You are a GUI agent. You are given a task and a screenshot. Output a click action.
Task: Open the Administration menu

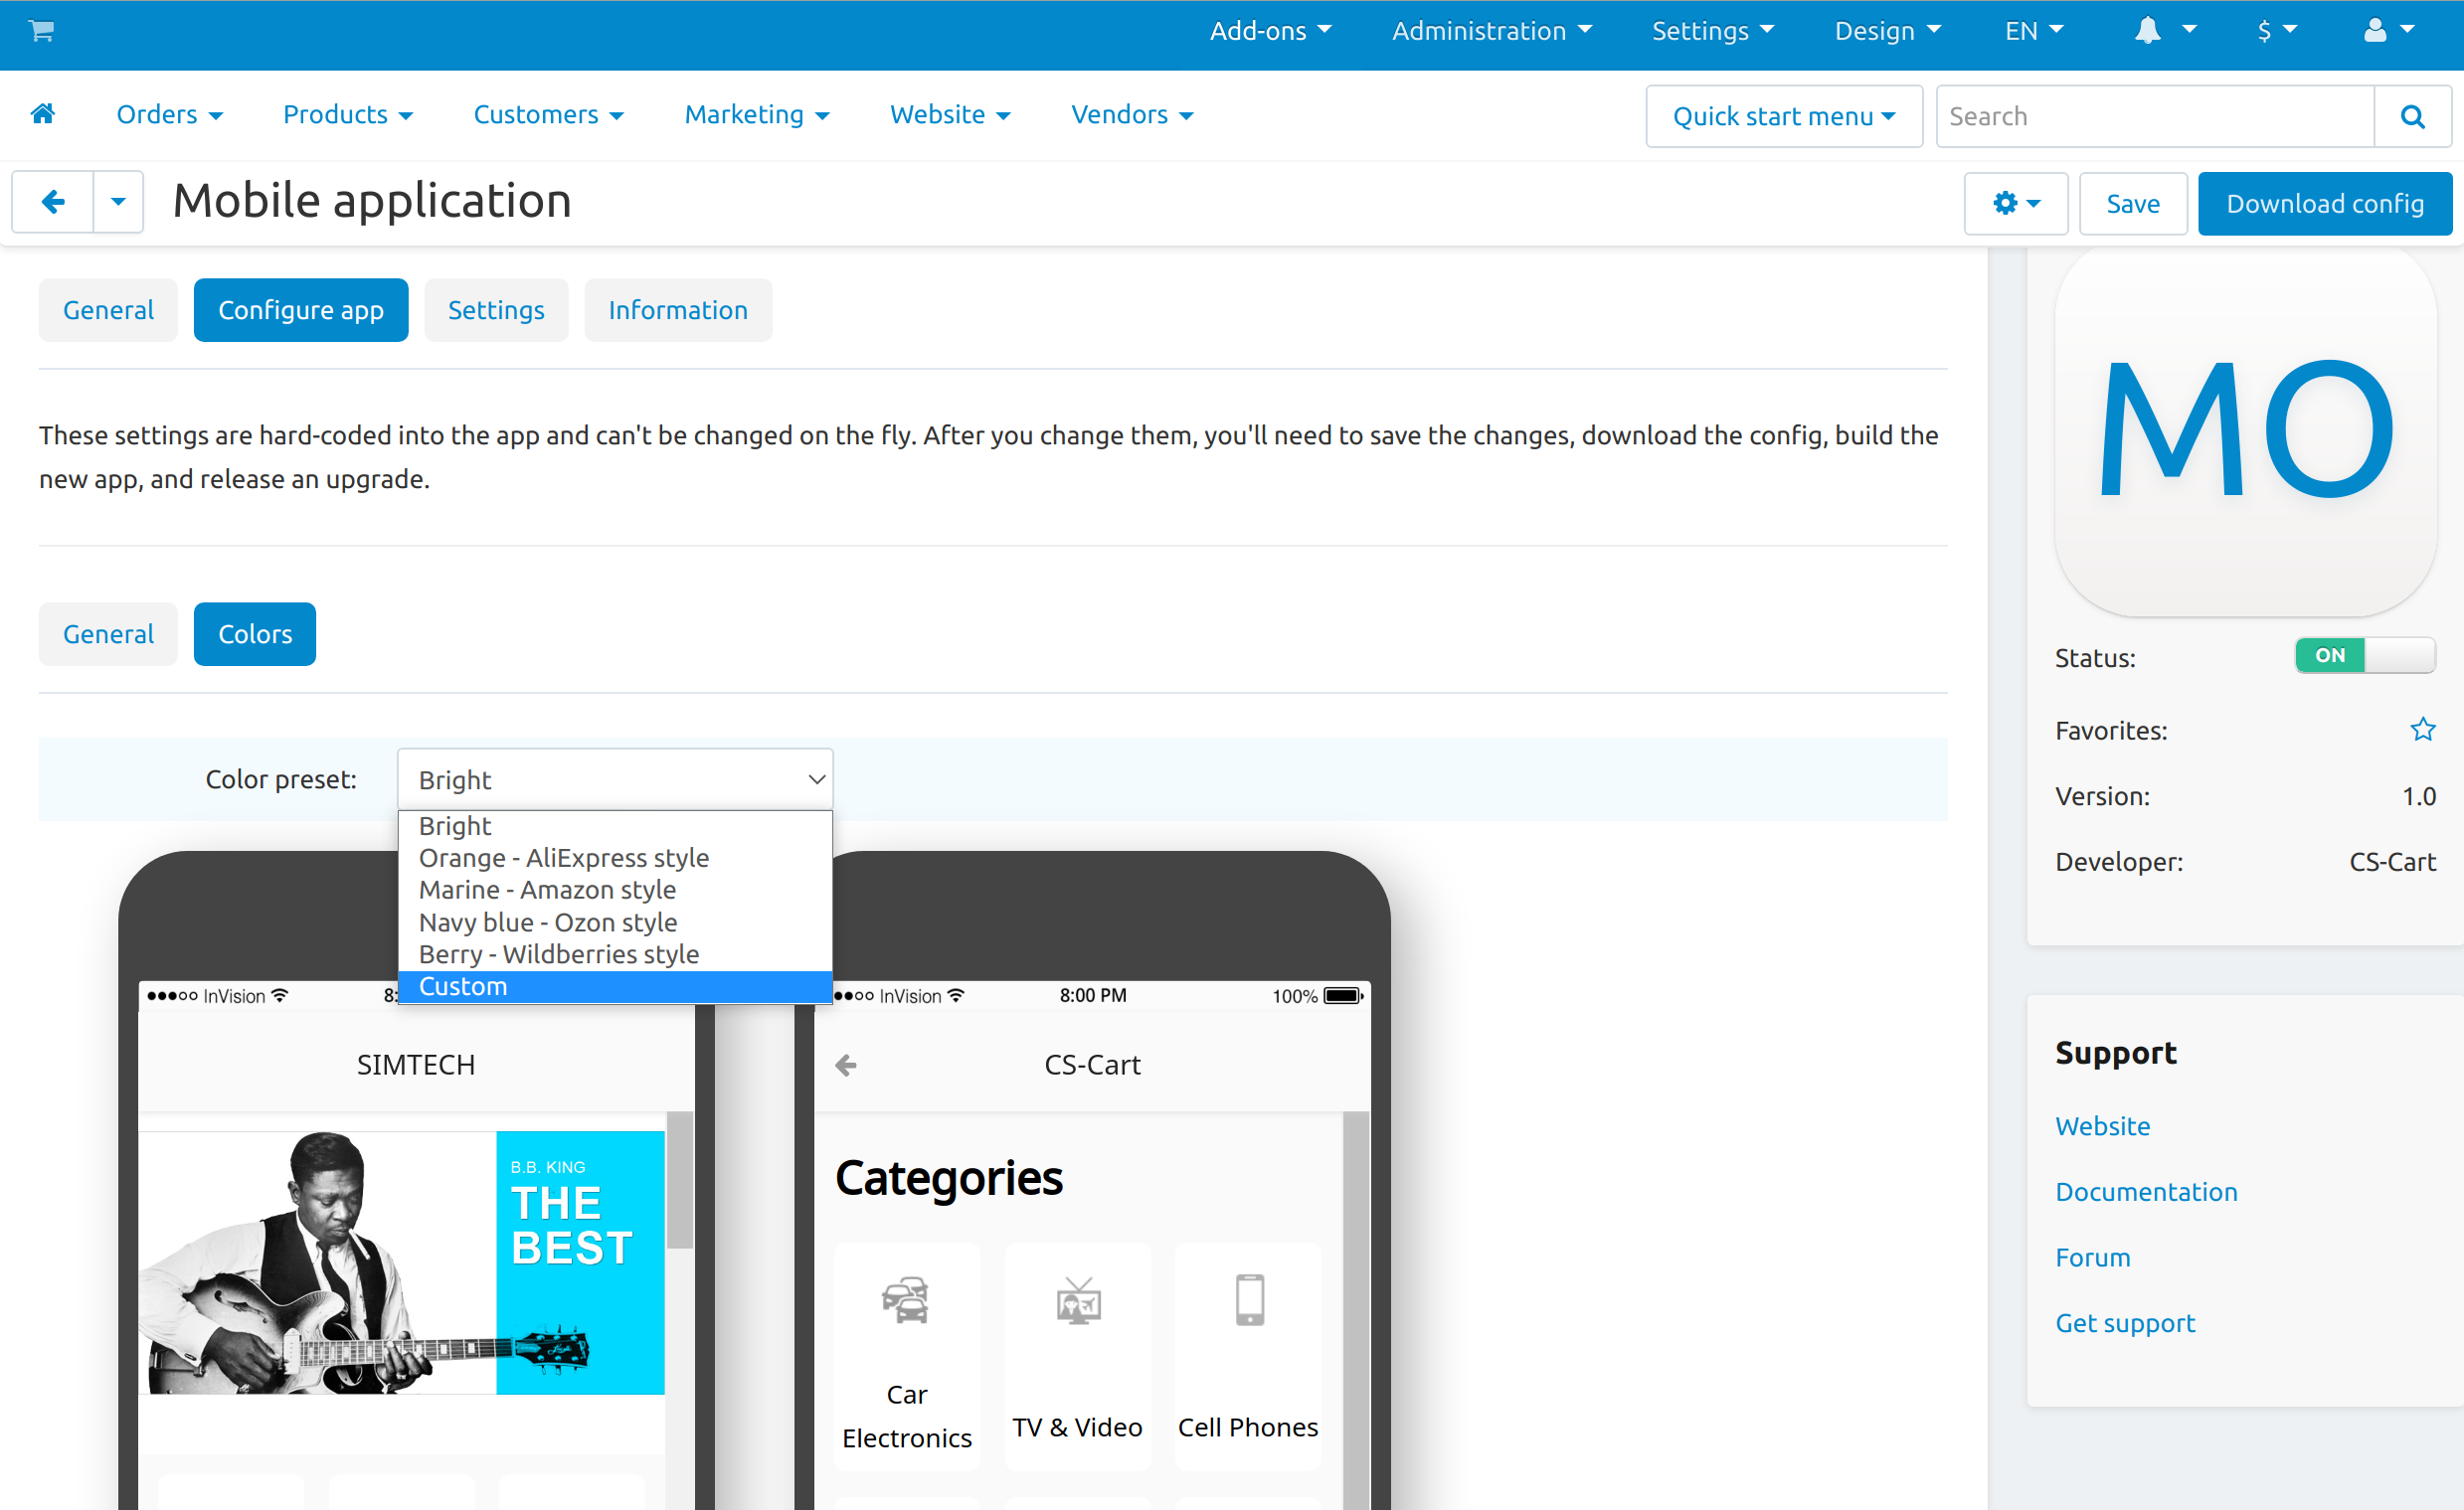coord(1491,31)
